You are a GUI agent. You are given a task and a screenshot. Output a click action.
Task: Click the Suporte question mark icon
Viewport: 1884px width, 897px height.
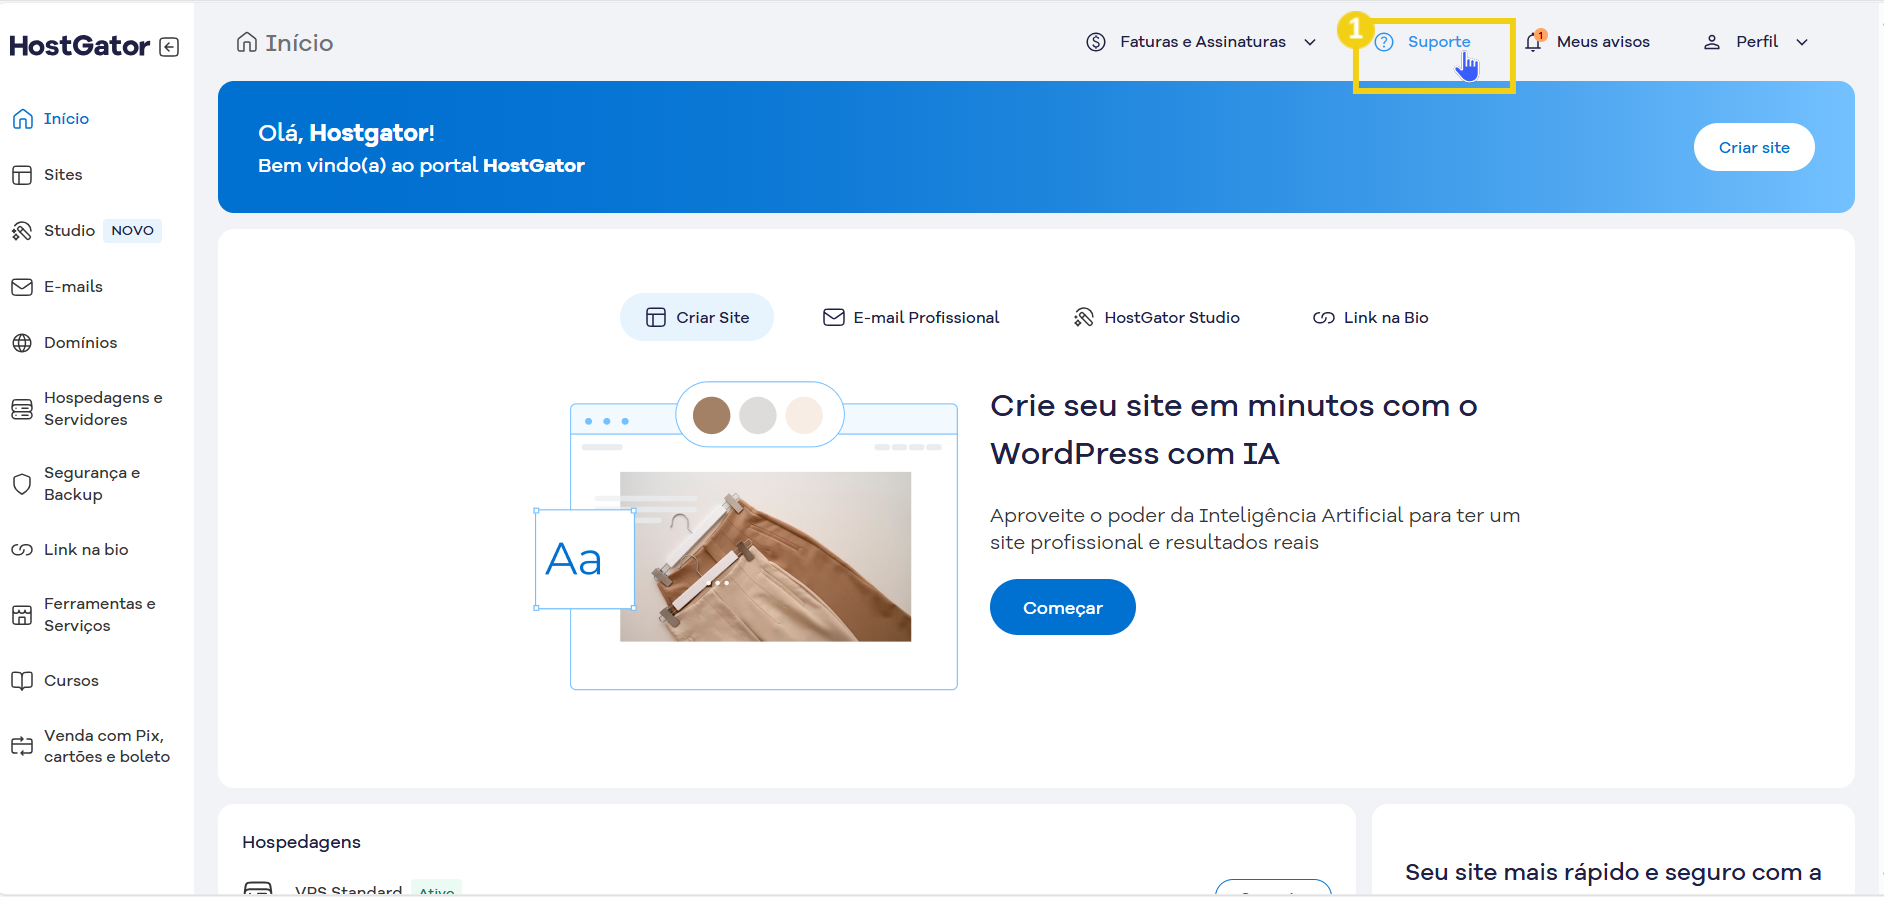coord(1384,42)
